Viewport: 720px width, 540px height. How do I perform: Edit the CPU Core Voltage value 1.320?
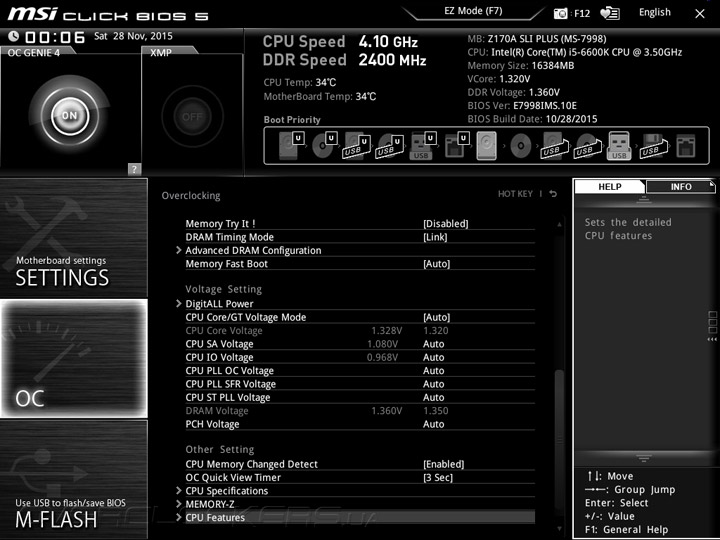point(435,330)
